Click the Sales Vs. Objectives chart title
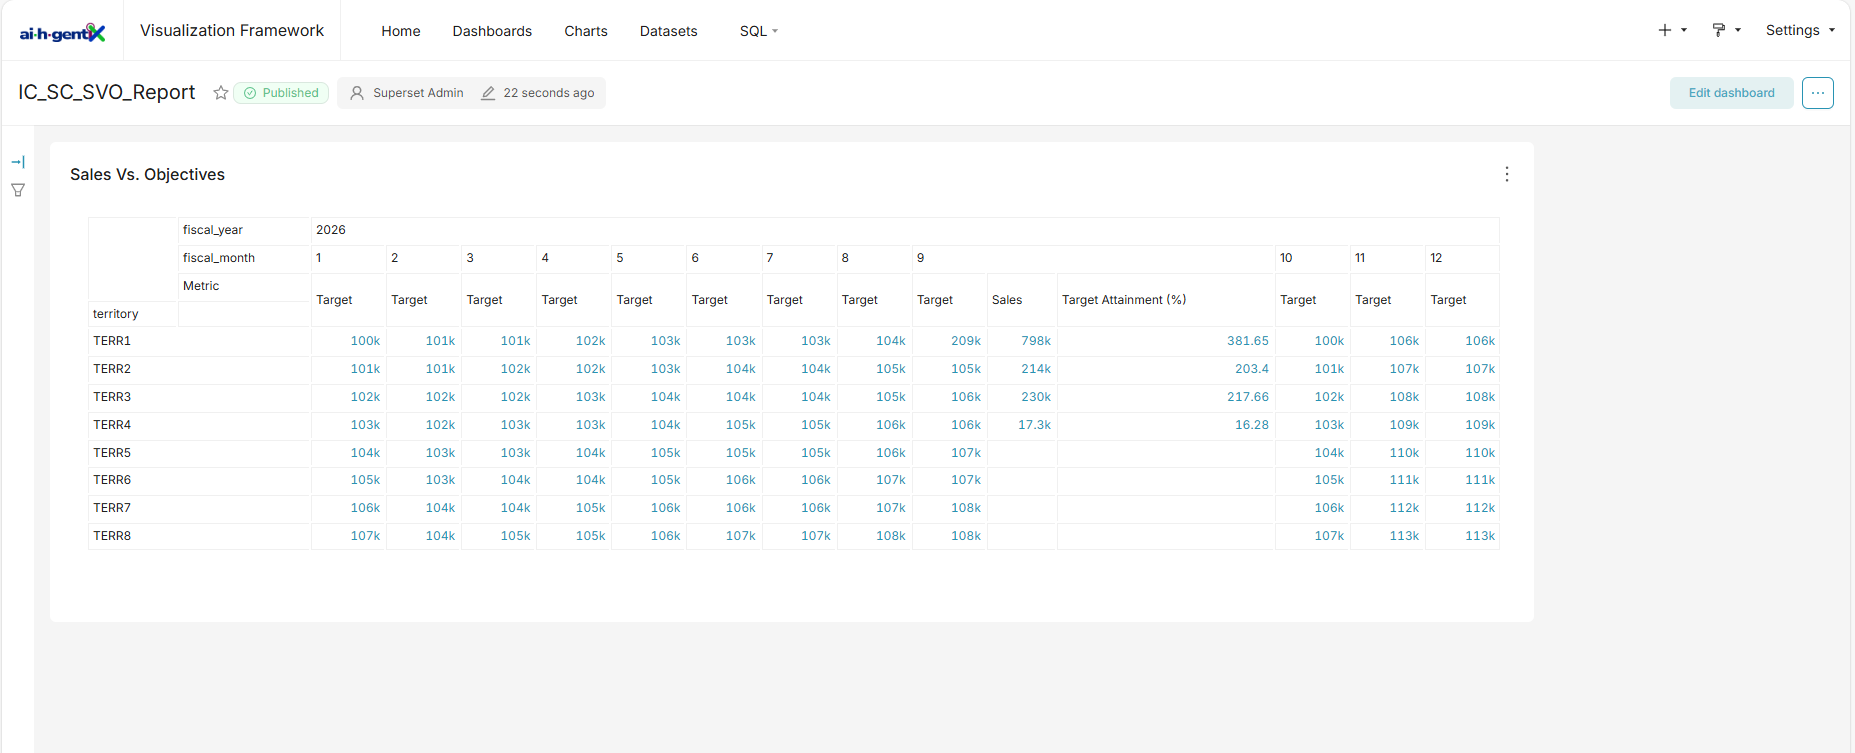This screenshot has height=753, width=1855. click(147, 174)
